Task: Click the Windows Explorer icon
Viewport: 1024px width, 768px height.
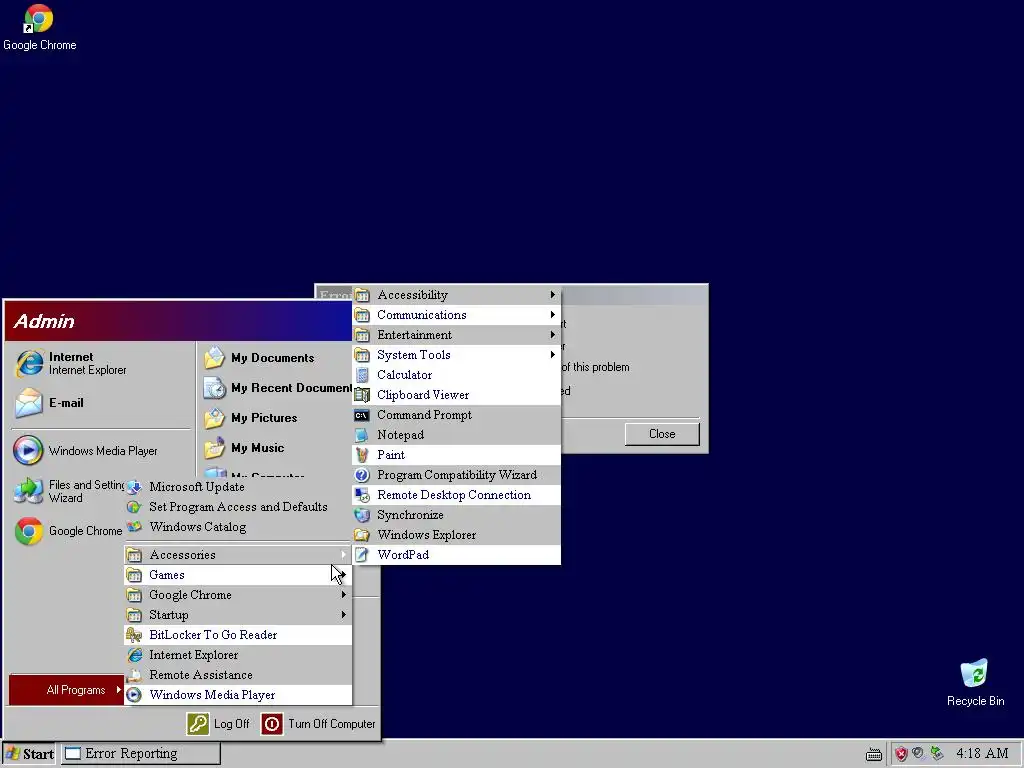Action: [x=362, y=535]
